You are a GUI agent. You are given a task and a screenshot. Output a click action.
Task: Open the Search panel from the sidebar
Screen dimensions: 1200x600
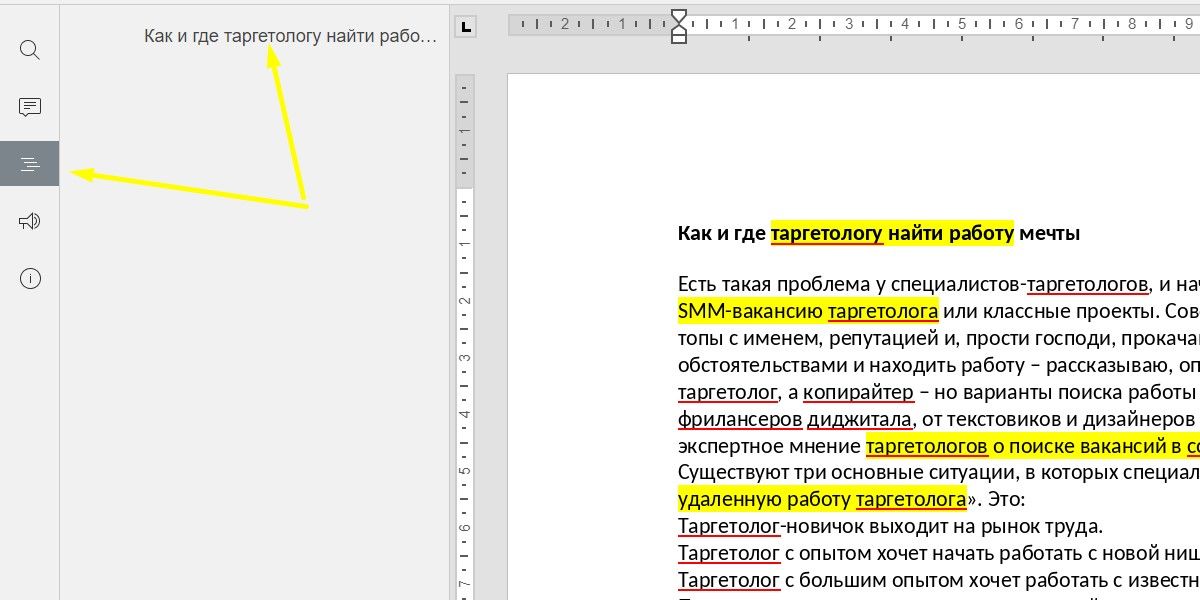point(30,50)
